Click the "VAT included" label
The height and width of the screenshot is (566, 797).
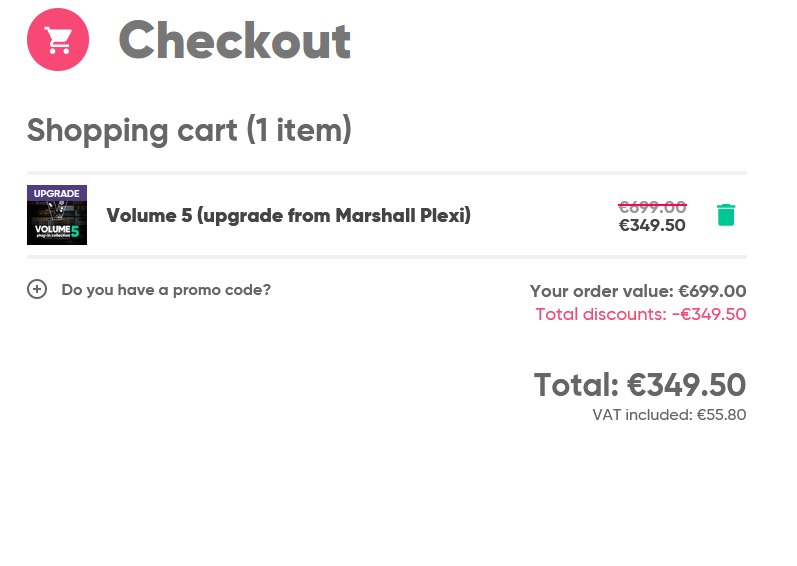[640, 415]
